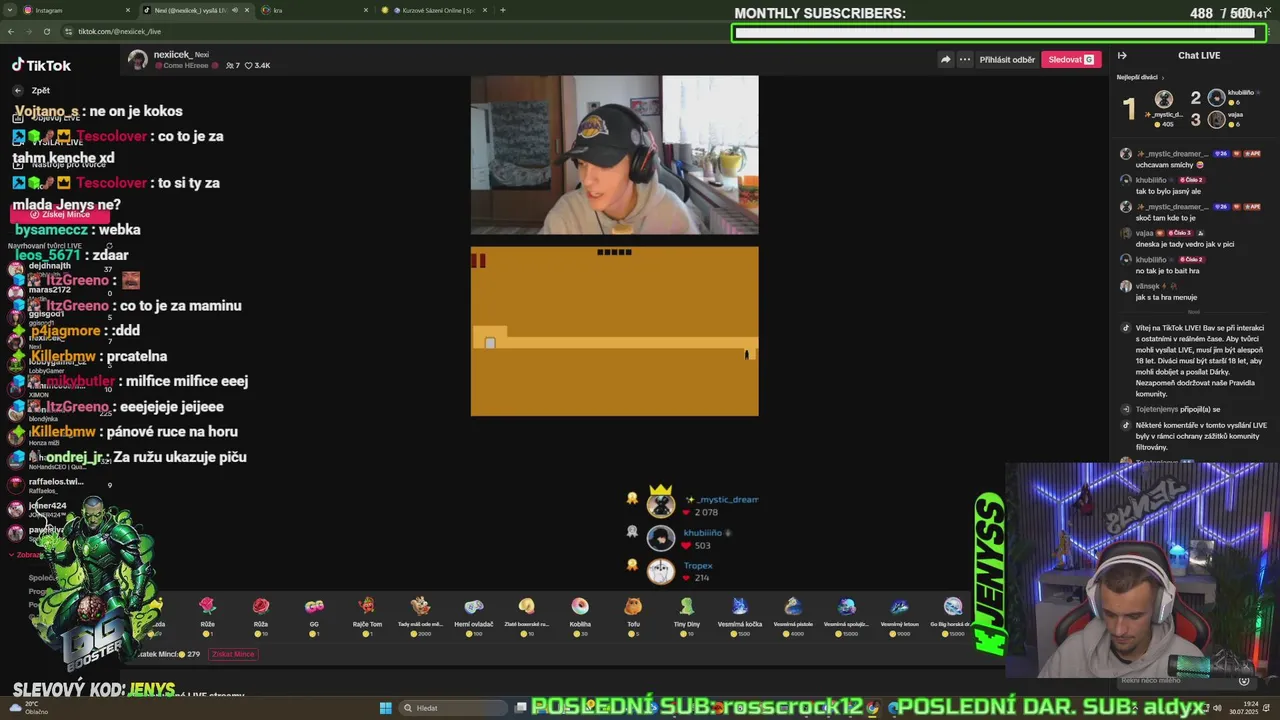
Task: Open chat user vănsęk's name
Action: coord(1147,286)
